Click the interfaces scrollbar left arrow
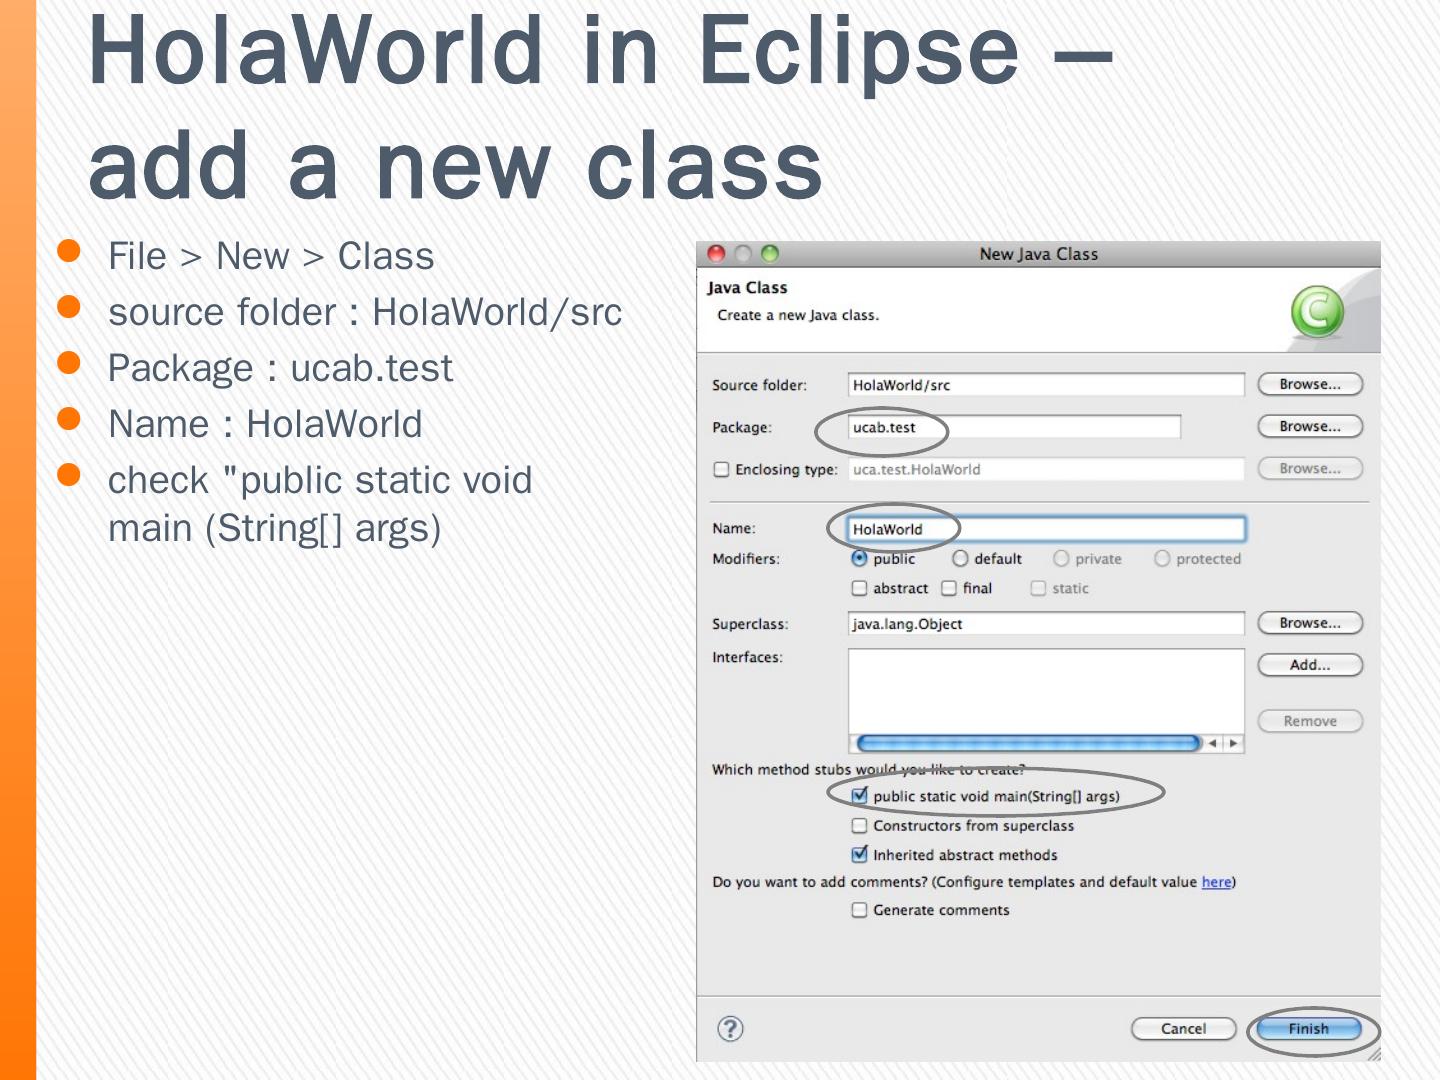Image resolution: width=1440 pixels, height=1080 pixels. (x=1212, y=743)
